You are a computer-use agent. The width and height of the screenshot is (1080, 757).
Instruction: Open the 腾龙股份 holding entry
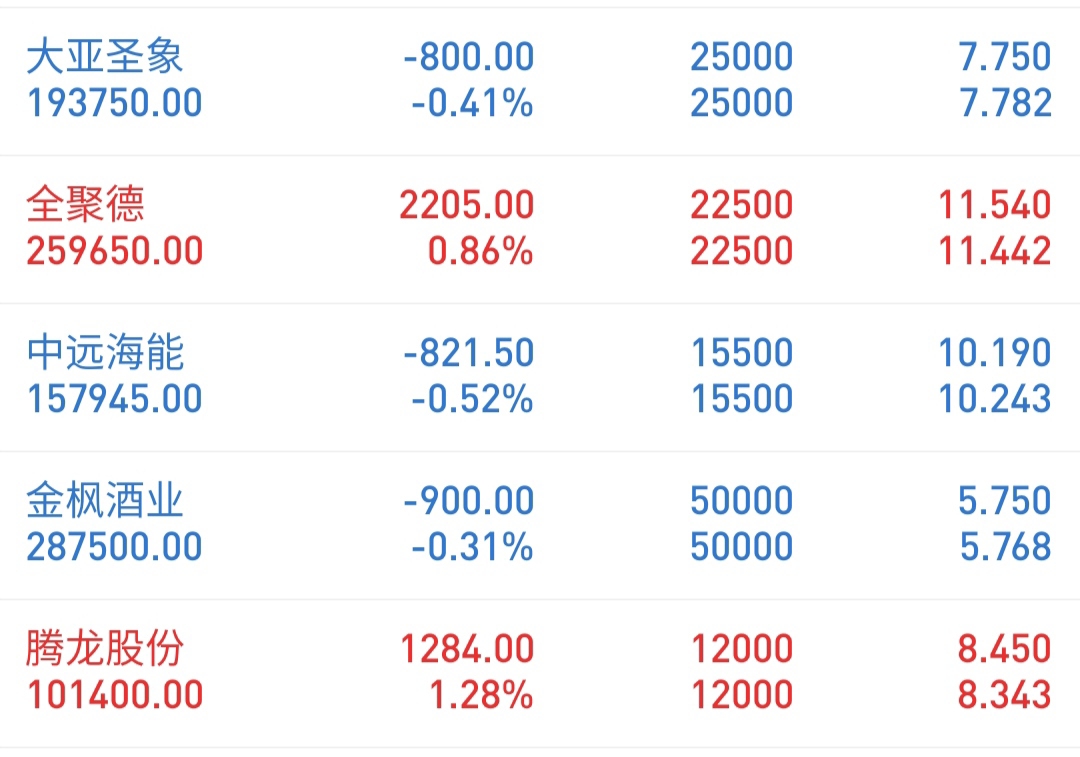point(540,673)
